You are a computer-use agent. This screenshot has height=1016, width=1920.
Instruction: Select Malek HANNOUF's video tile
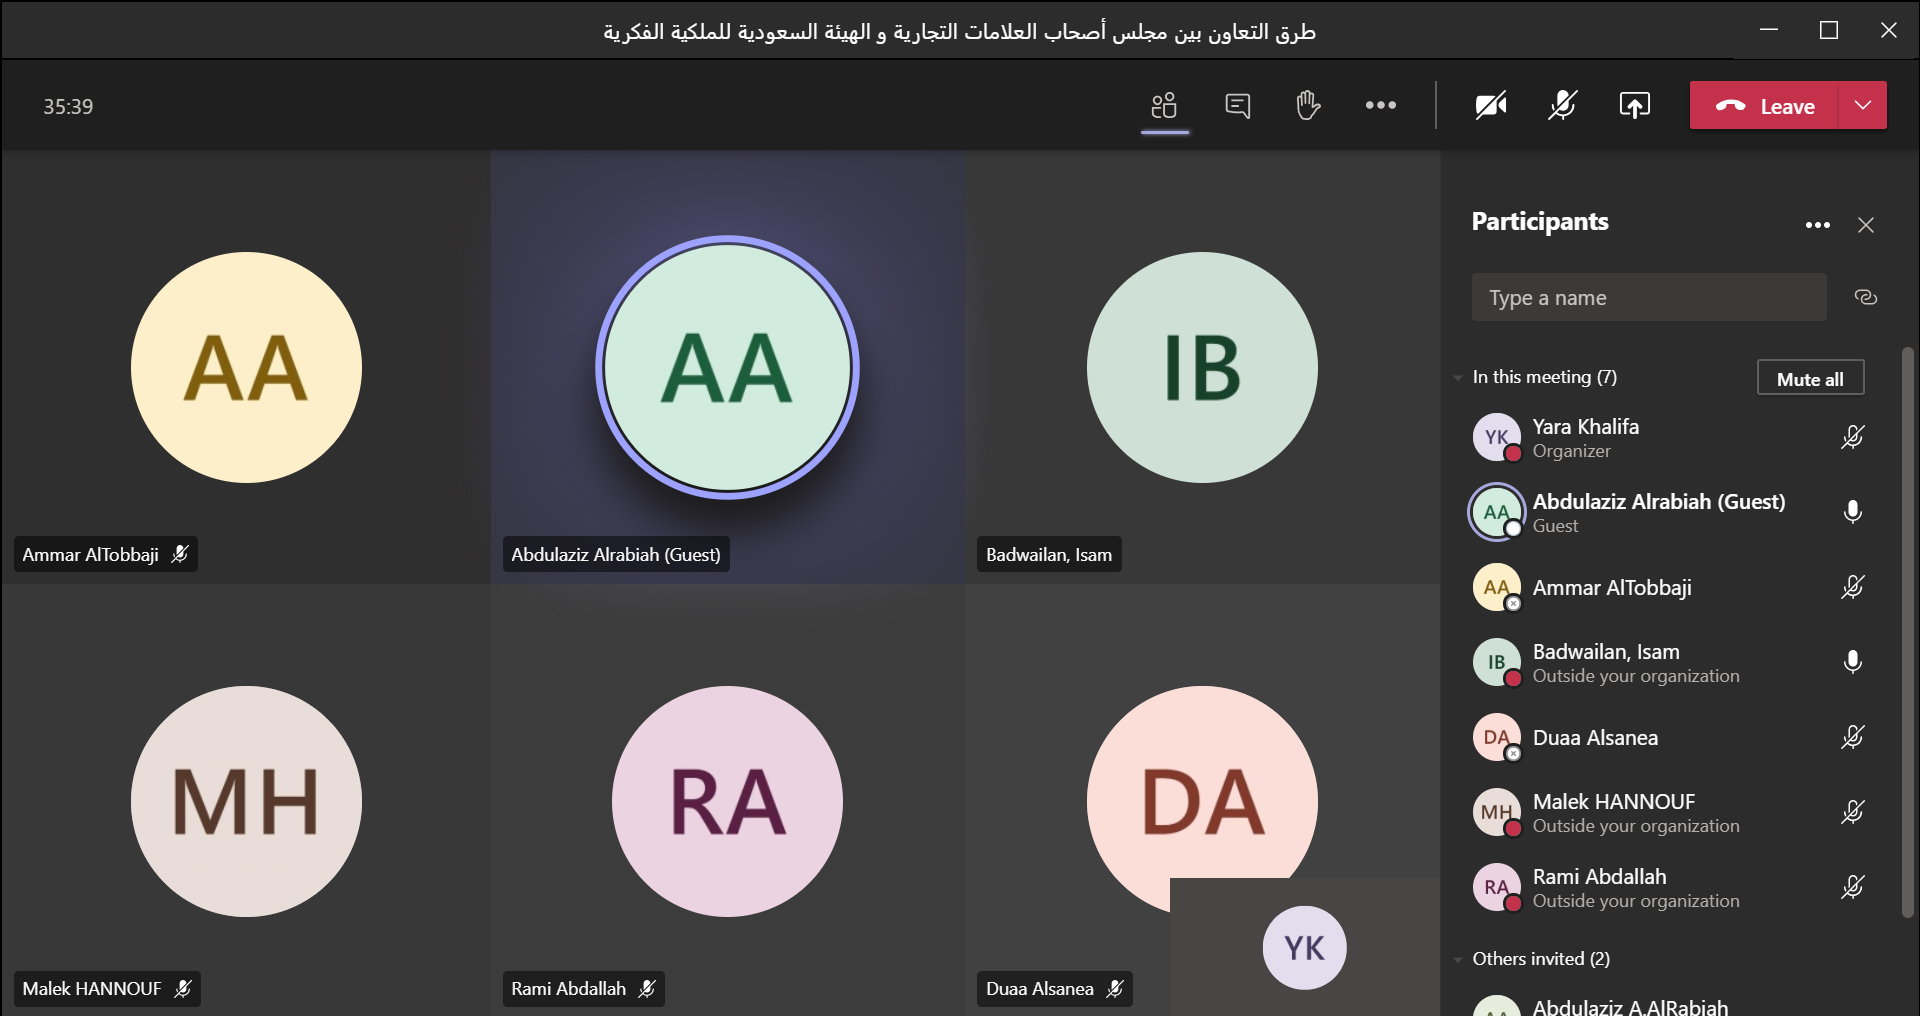[246, 800]
